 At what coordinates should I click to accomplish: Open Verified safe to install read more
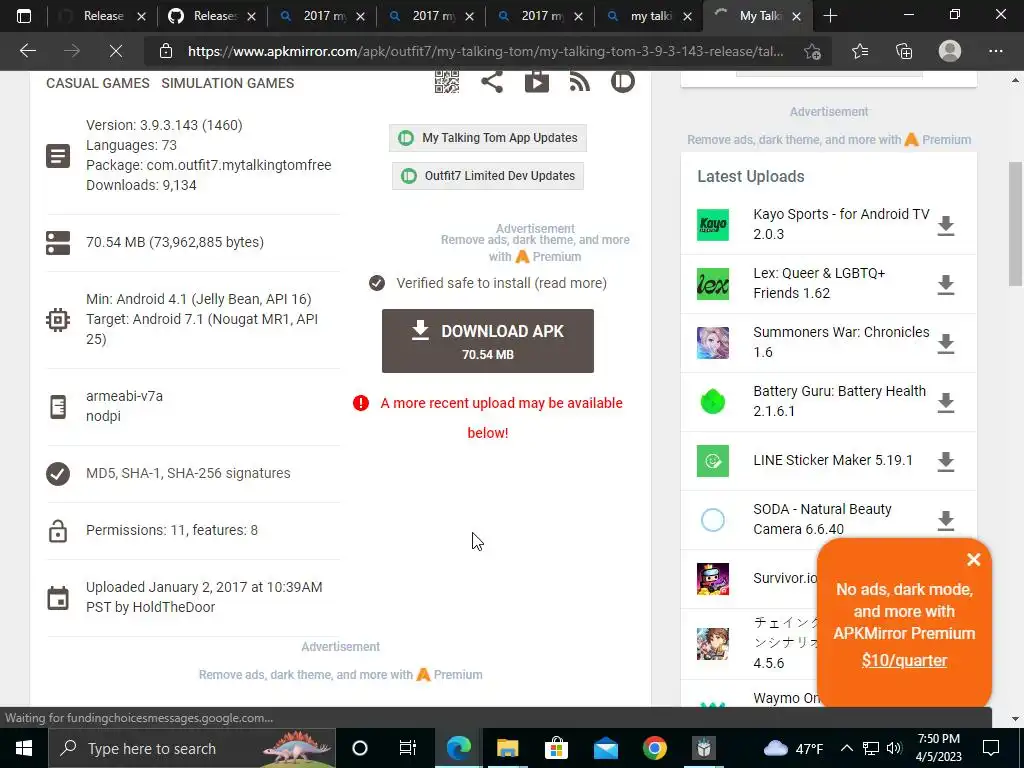[x=501, y=283]
